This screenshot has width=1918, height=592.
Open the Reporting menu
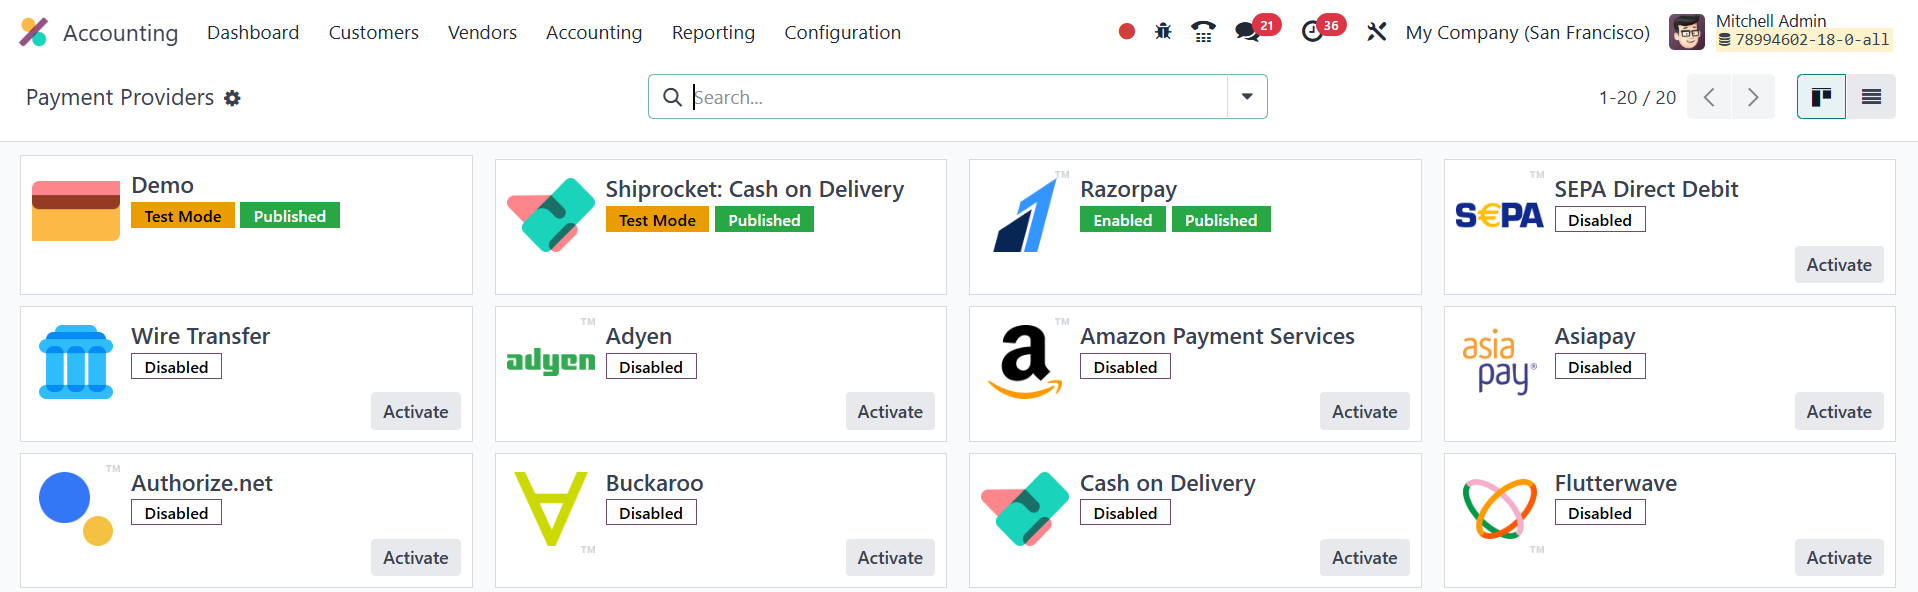point(713,32)
